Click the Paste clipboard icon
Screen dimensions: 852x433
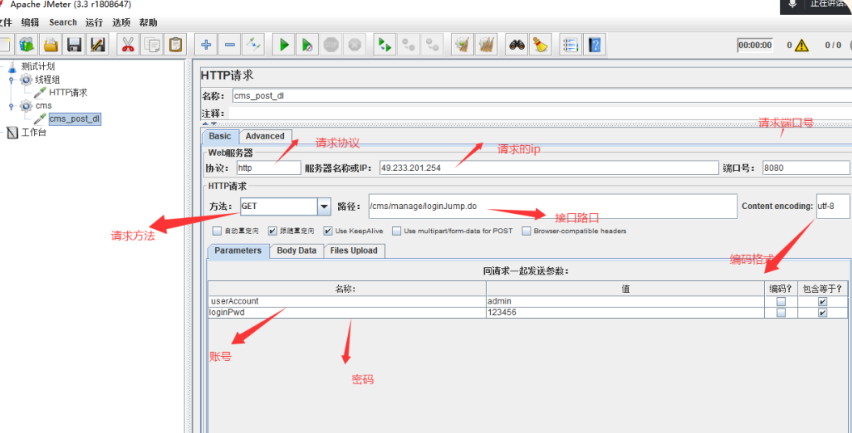pyautogui.click(x=175, y=45)
